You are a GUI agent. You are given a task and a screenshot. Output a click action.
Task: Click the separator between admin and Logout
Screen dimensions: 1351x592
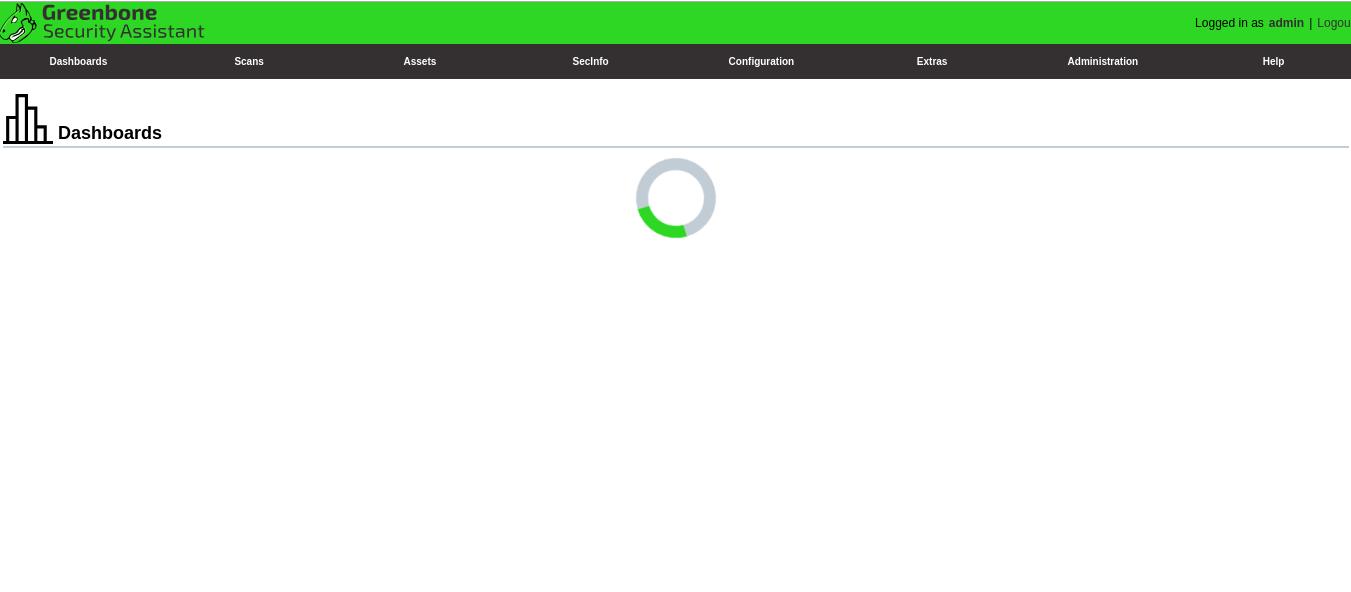tap(1311, 23)
